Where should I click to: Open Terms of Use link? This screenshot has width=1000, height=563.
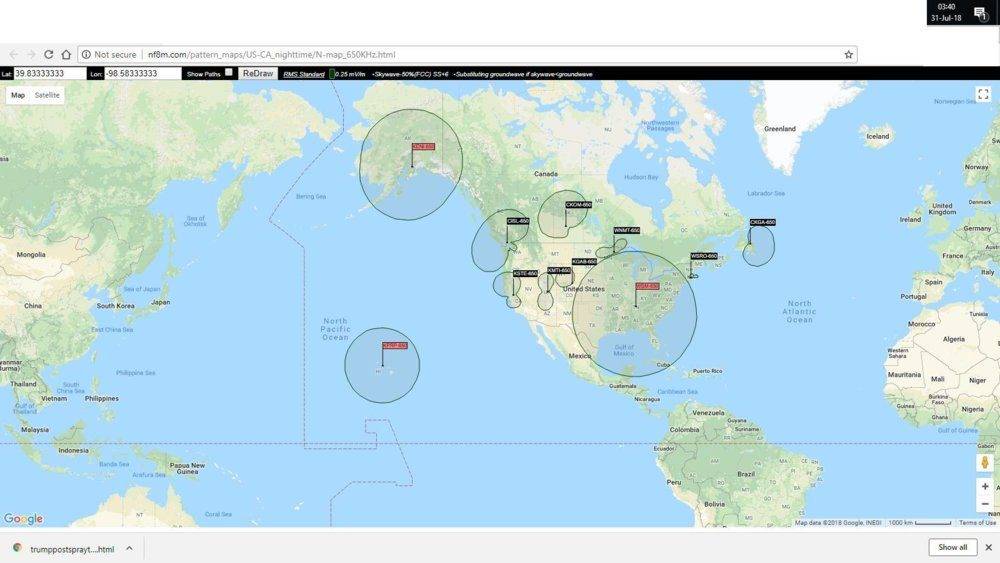(x=977, y=523)
